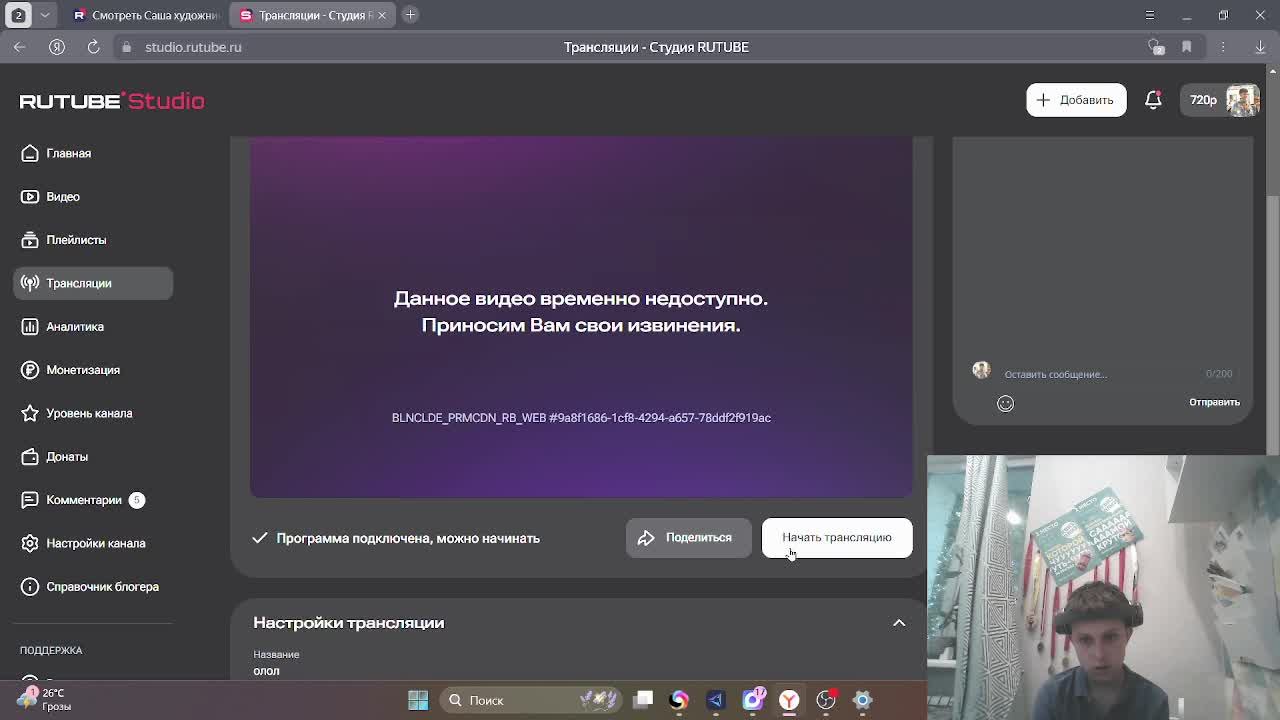This screenshot has width=1280, height=720.
Task: Open the browser downloads
Action: (x=1260, y=47)
